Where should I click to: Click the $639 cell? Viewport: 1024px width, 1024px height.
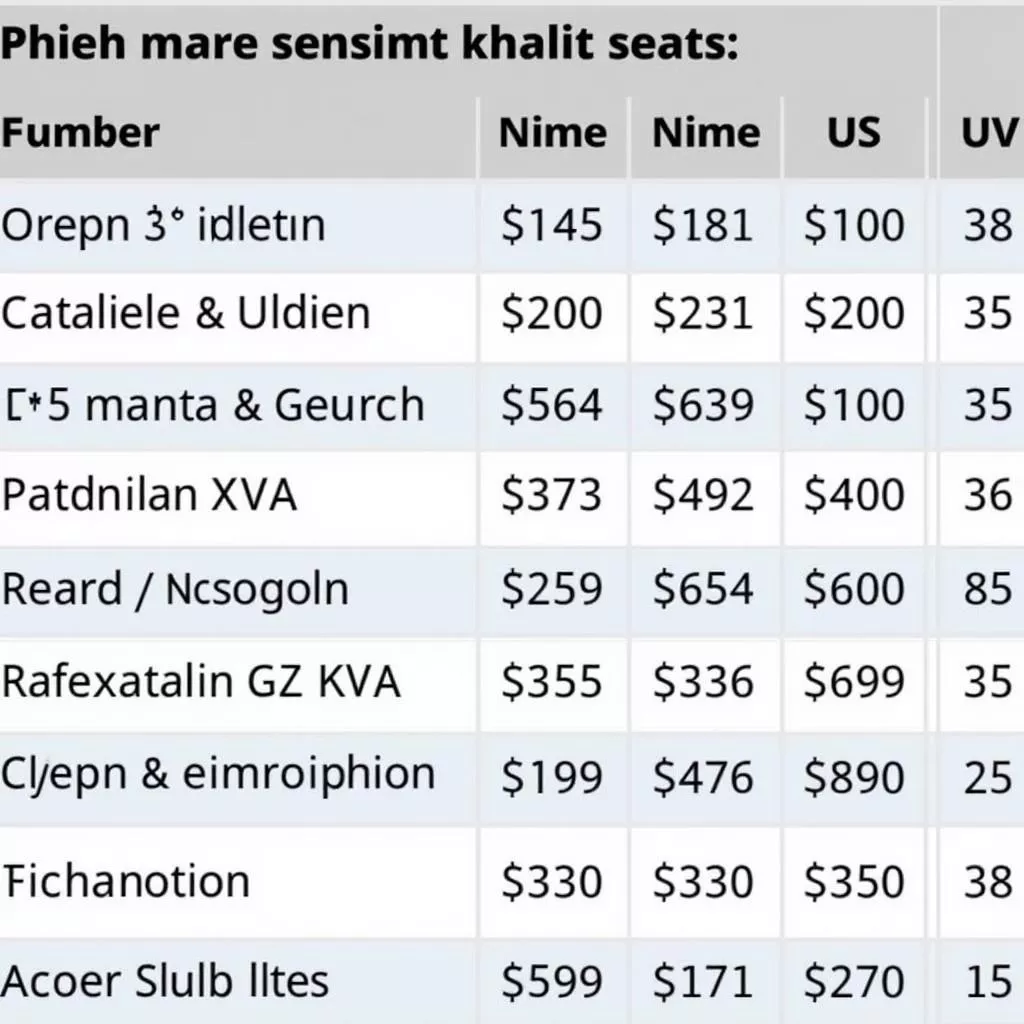703,405
